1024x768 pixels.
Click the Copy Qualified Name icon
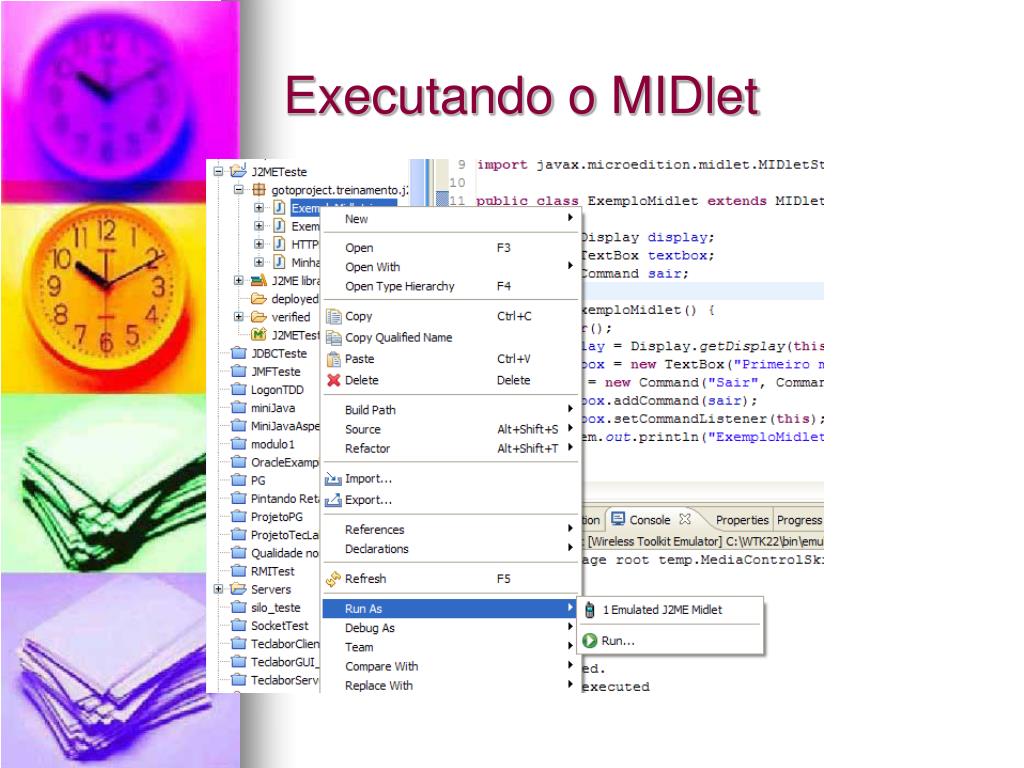[334, 338]
